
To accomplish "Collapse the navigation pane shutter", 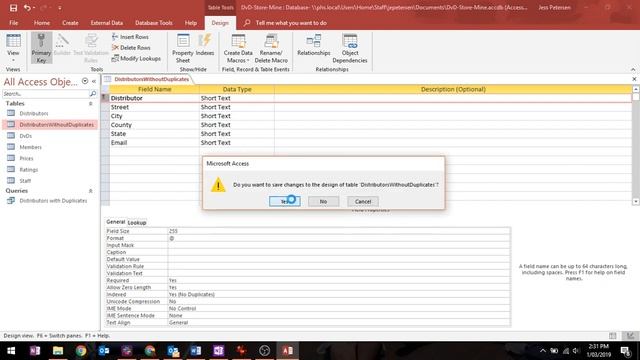I will click(x=94, y=81).
